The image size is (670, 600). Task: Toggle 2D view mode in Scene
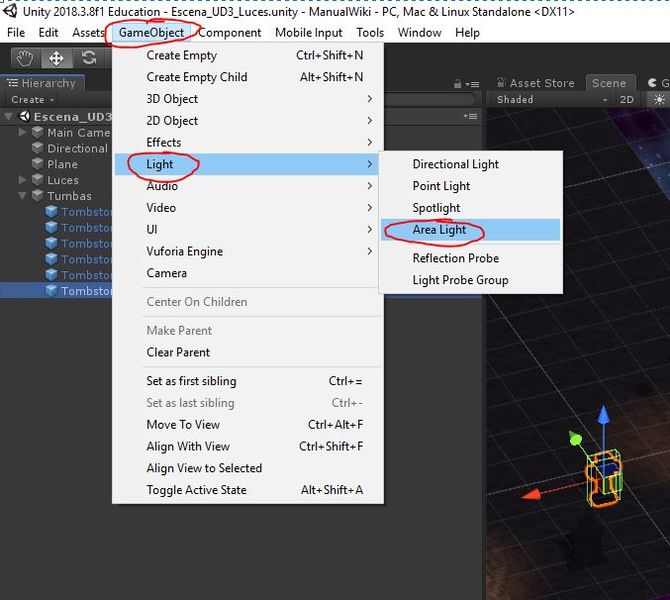click(626, 100)
